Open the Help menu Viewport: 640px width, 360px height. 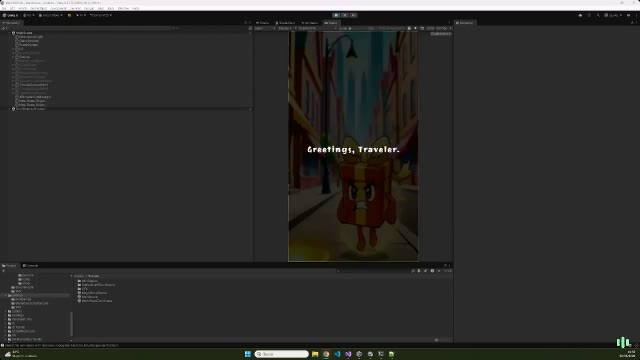(x=136, y=8)
